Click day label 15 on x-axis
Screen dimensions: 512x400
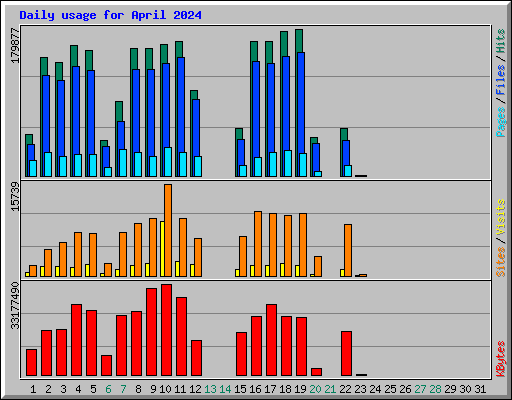pos(240,389)
